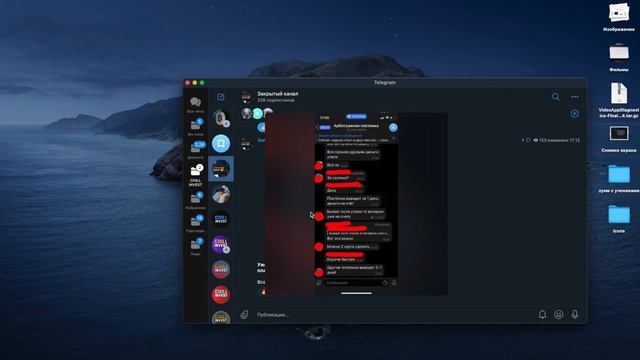Open the CHILL INVEST folder tab
Viewport: 640px width, 360px height.
[196, 176]
